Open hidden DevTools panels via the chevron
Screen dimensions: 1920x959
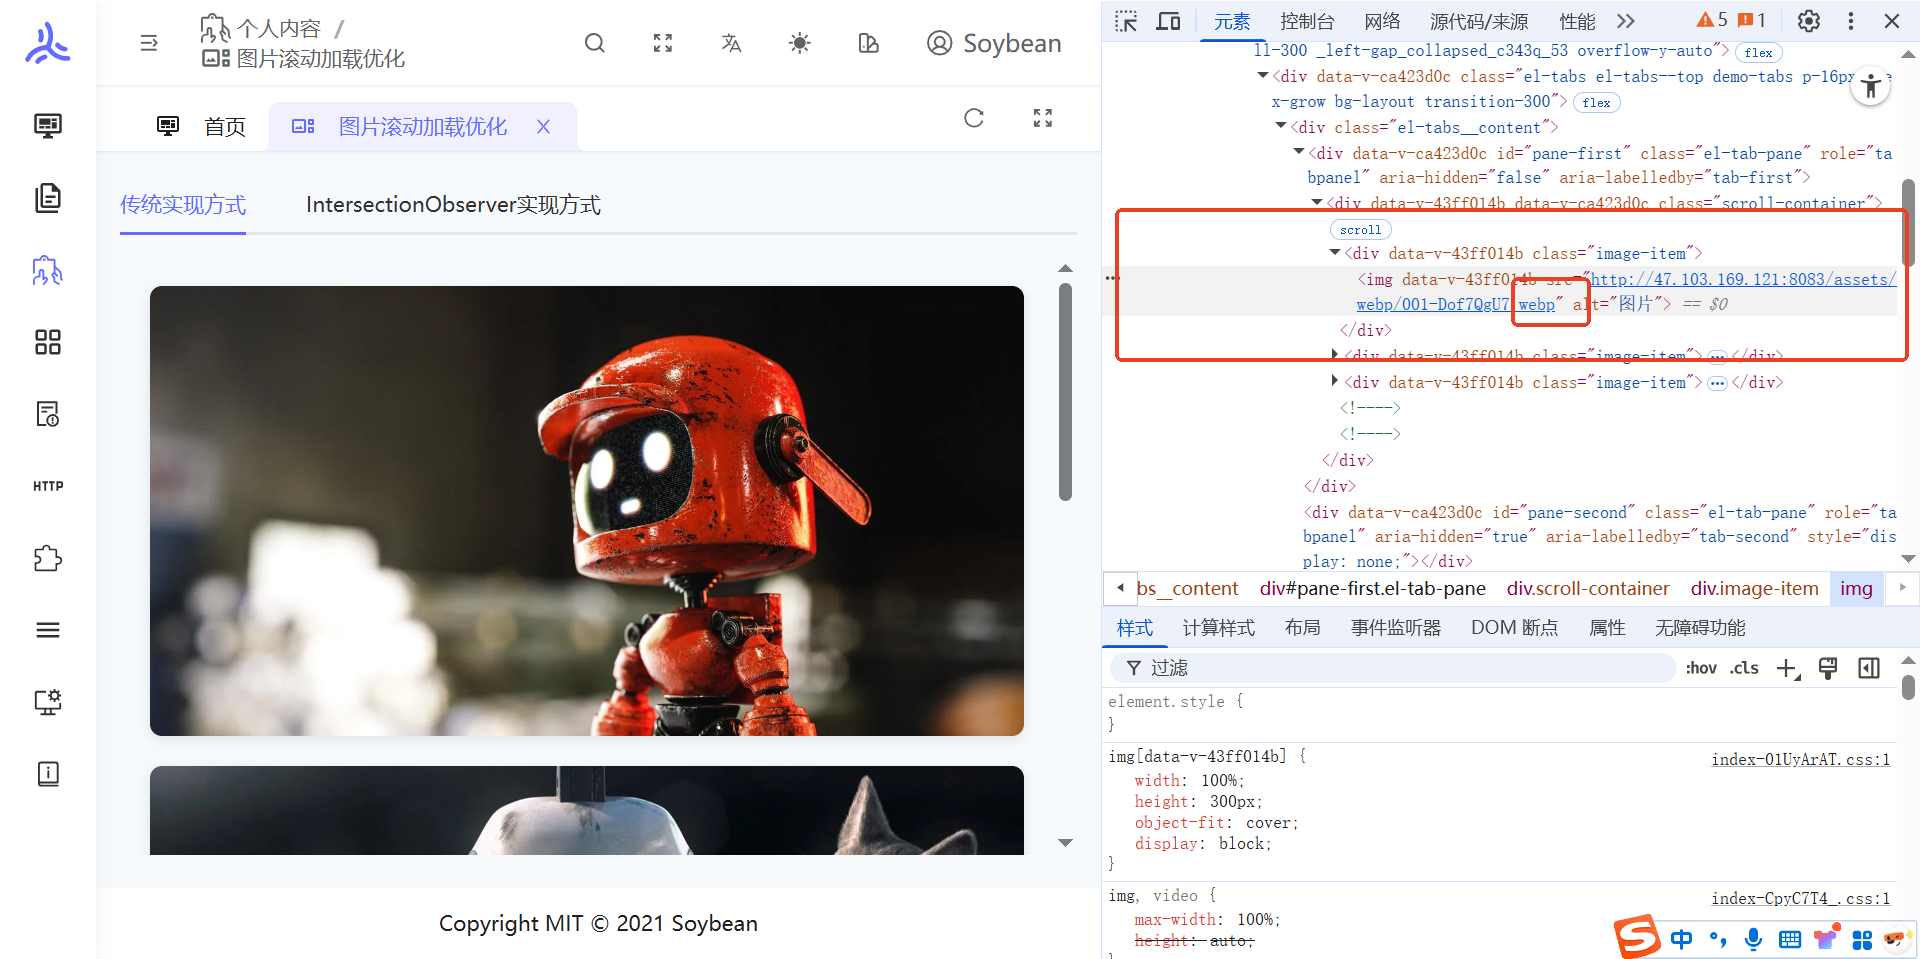click(x=1626, y=20)
